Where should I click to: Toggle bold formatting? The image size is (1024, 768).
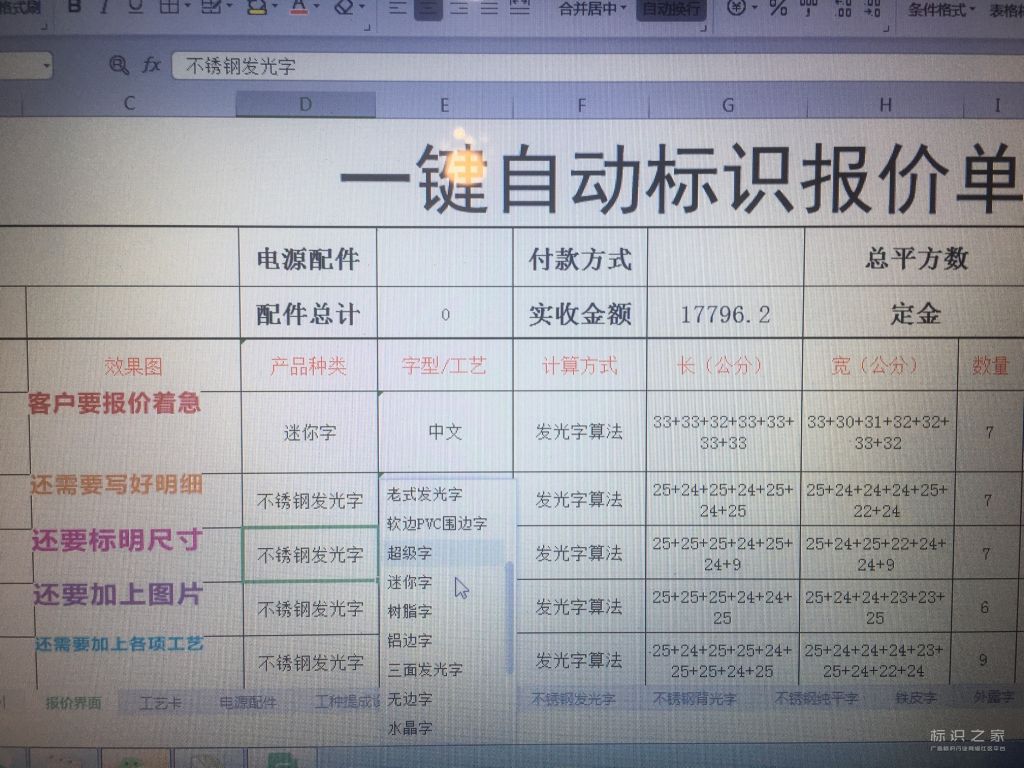click(x=74, y=7)
